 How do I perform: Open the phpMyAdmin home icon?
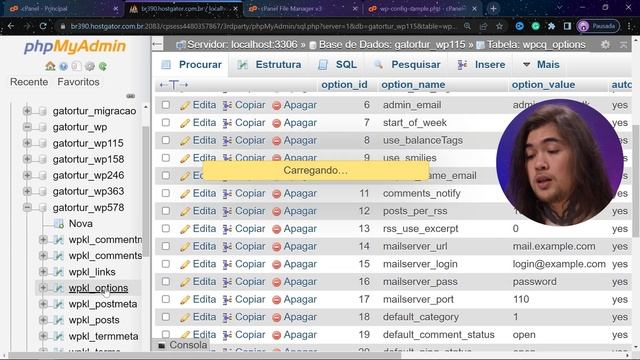tap(50, 66)
